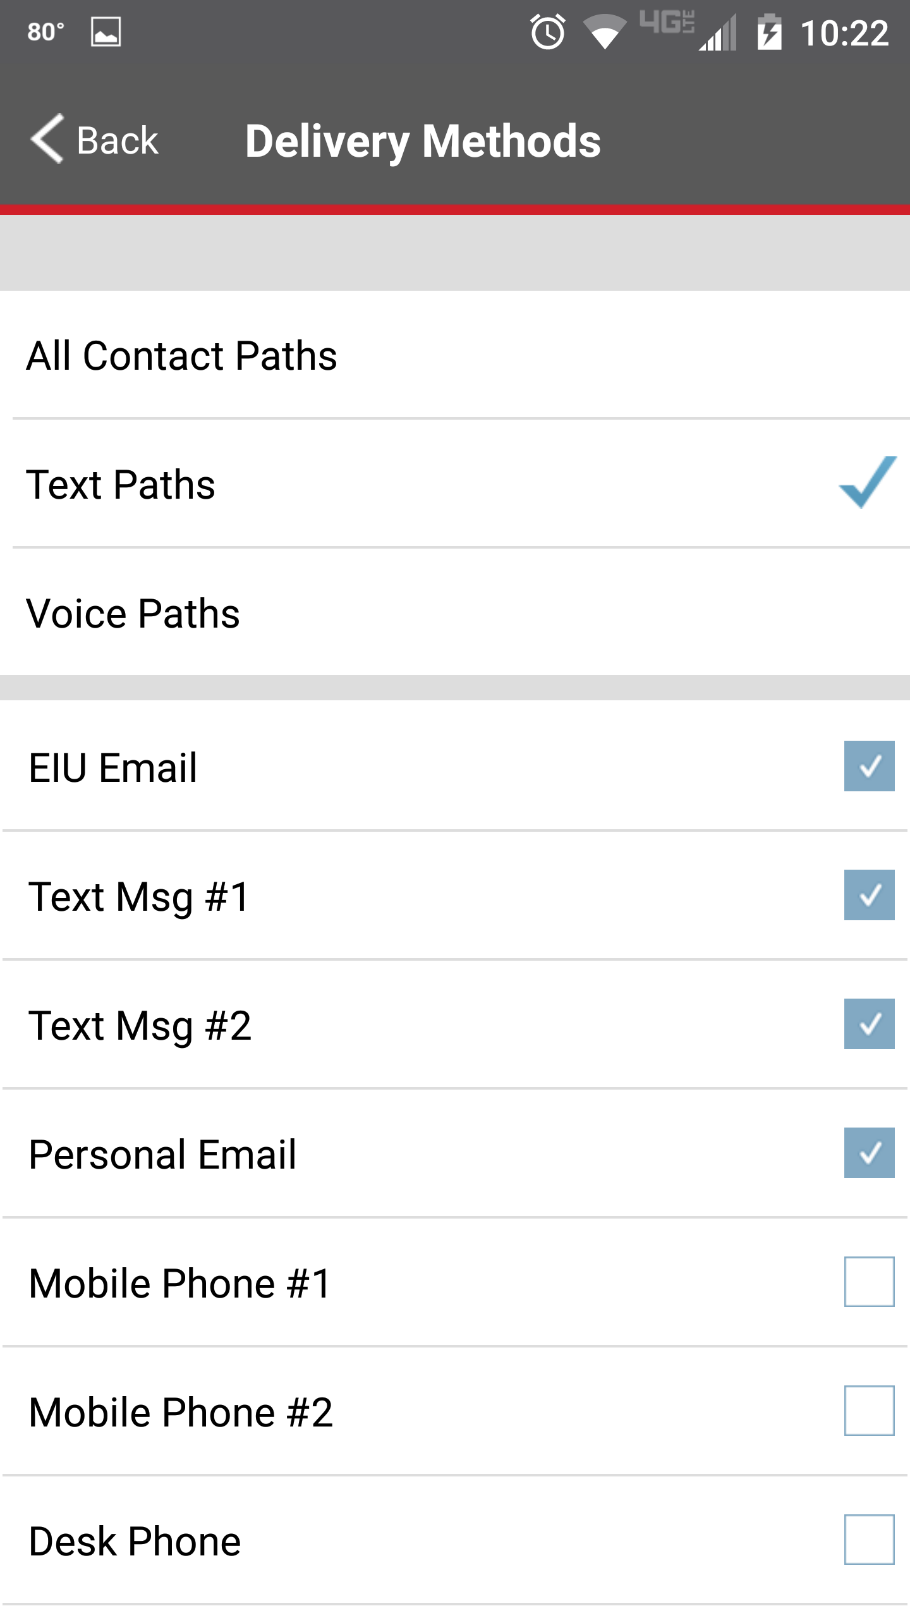This screenshot has width=910, height=1618.
Task: Tap the Wi-Fi signal status icon
Action: (x=604, y=33)
